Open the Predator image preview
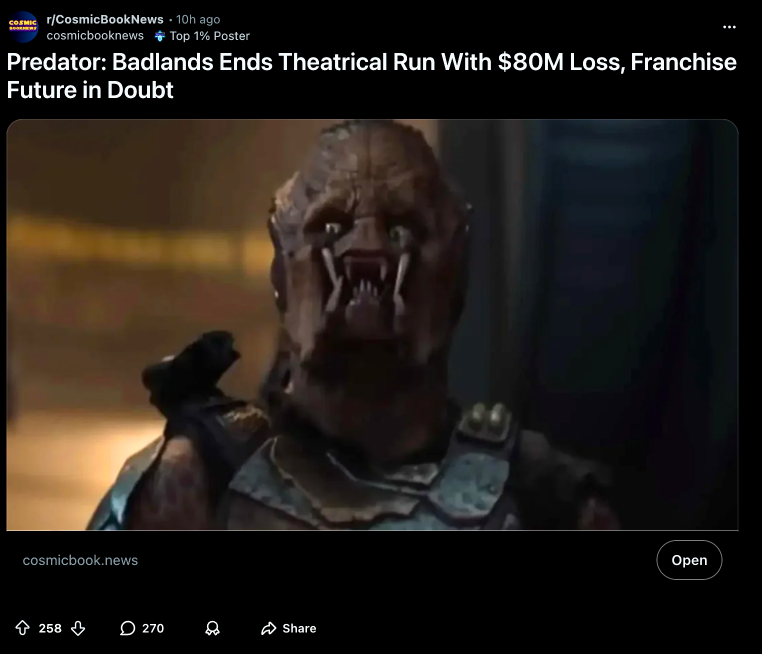 [x=372, y=325]
